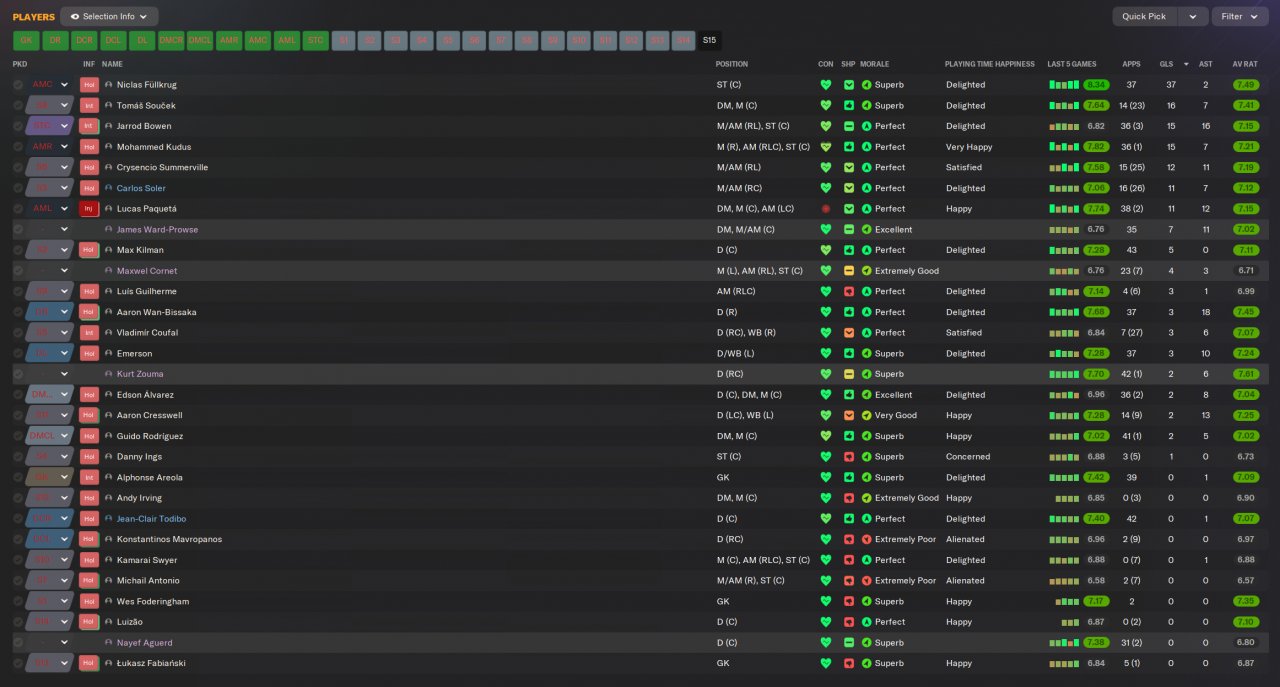1280x687 pixels.
Task: Click Maxwel Cornet's Extremely Good morale icon
Action: coord(867,271)
